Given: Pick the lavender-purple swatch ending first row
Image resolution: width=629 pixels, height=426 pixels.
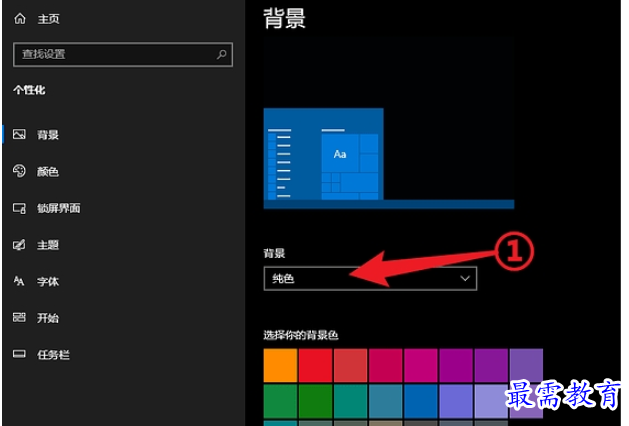Looking at the screenshot, I should tap(526, 365).
